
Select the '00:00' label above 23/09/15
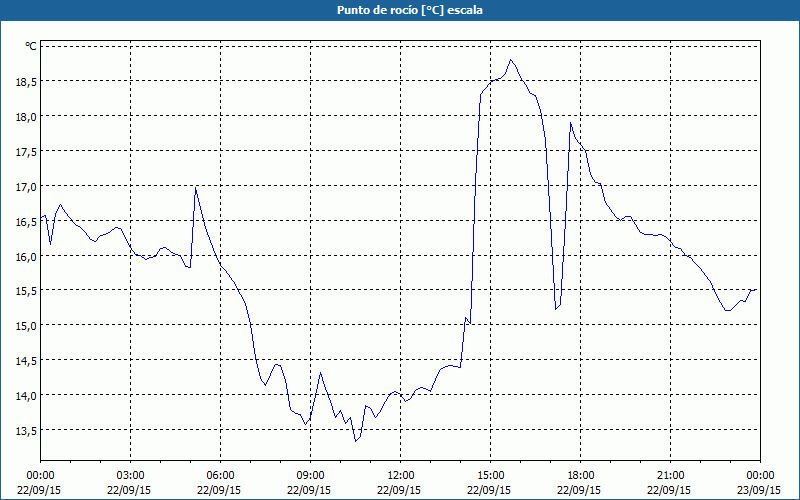pos(760,476)
